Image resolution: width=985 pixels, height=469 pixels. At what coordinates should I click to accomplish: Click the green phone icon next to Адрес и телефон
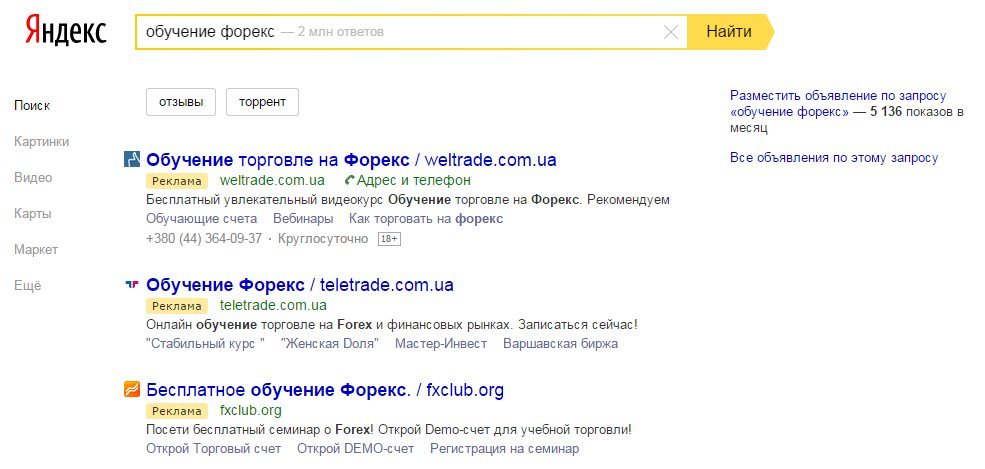click(350, 181)
